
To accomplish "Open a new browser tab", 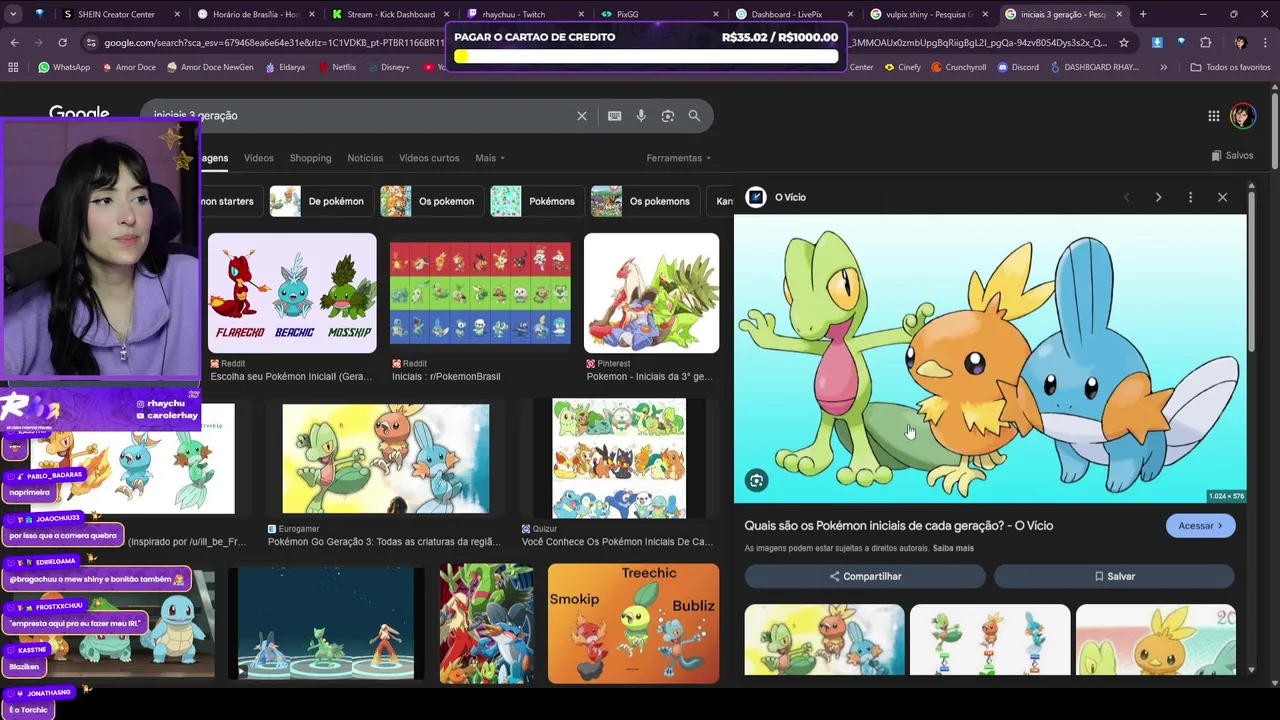I will (x=1143, y=15).
